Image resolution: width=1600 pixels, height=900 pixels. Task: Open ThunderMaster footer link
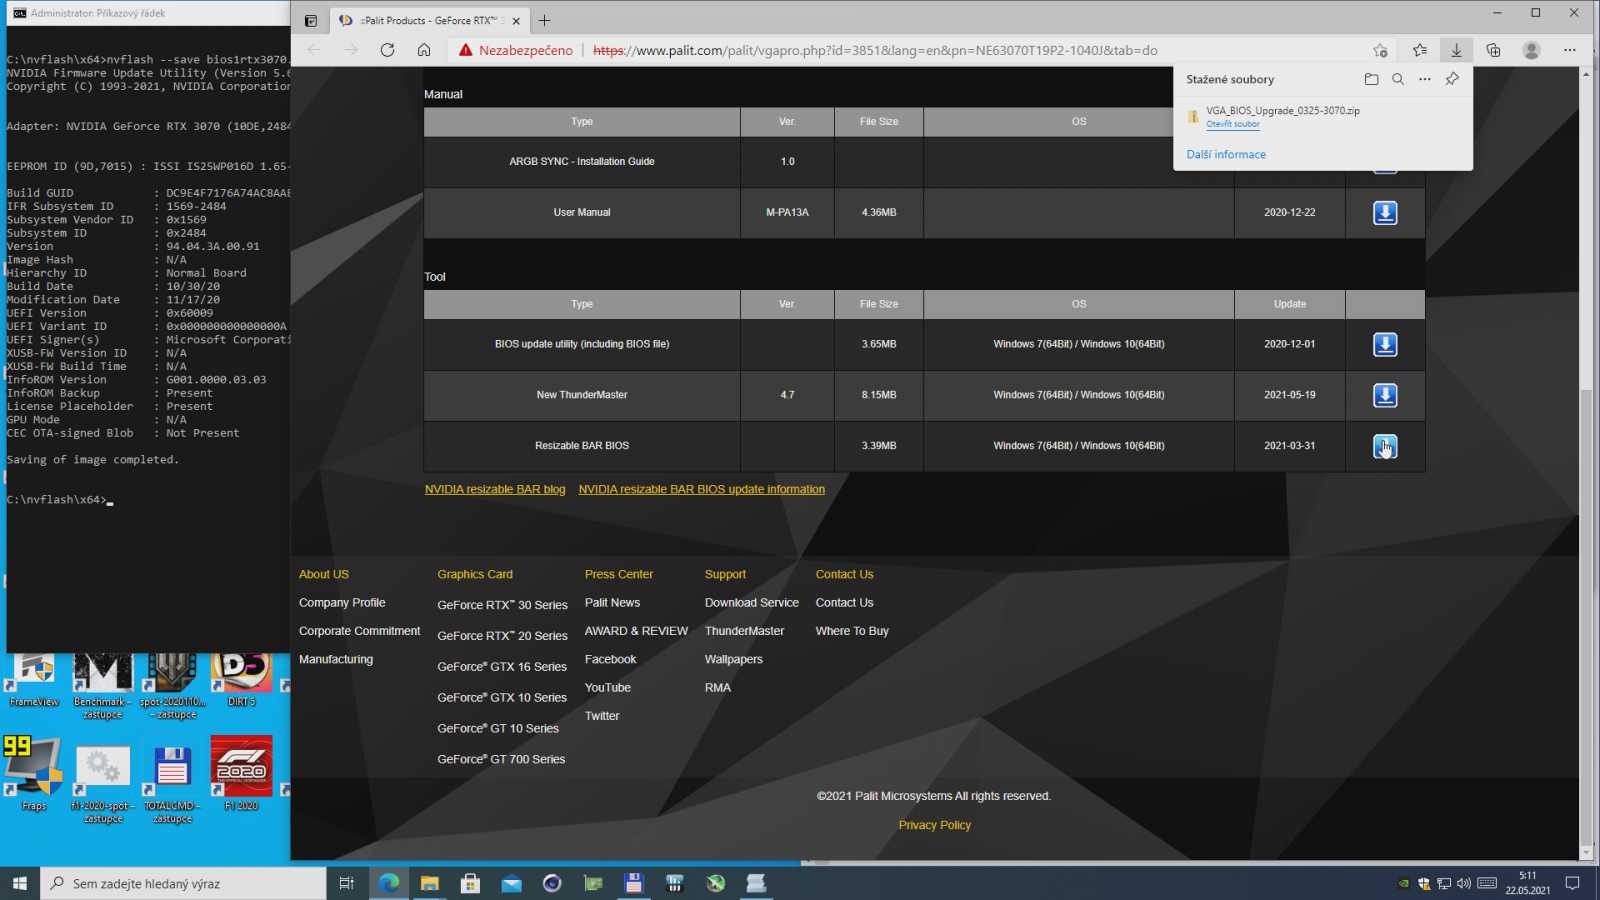tap(744, 631)
